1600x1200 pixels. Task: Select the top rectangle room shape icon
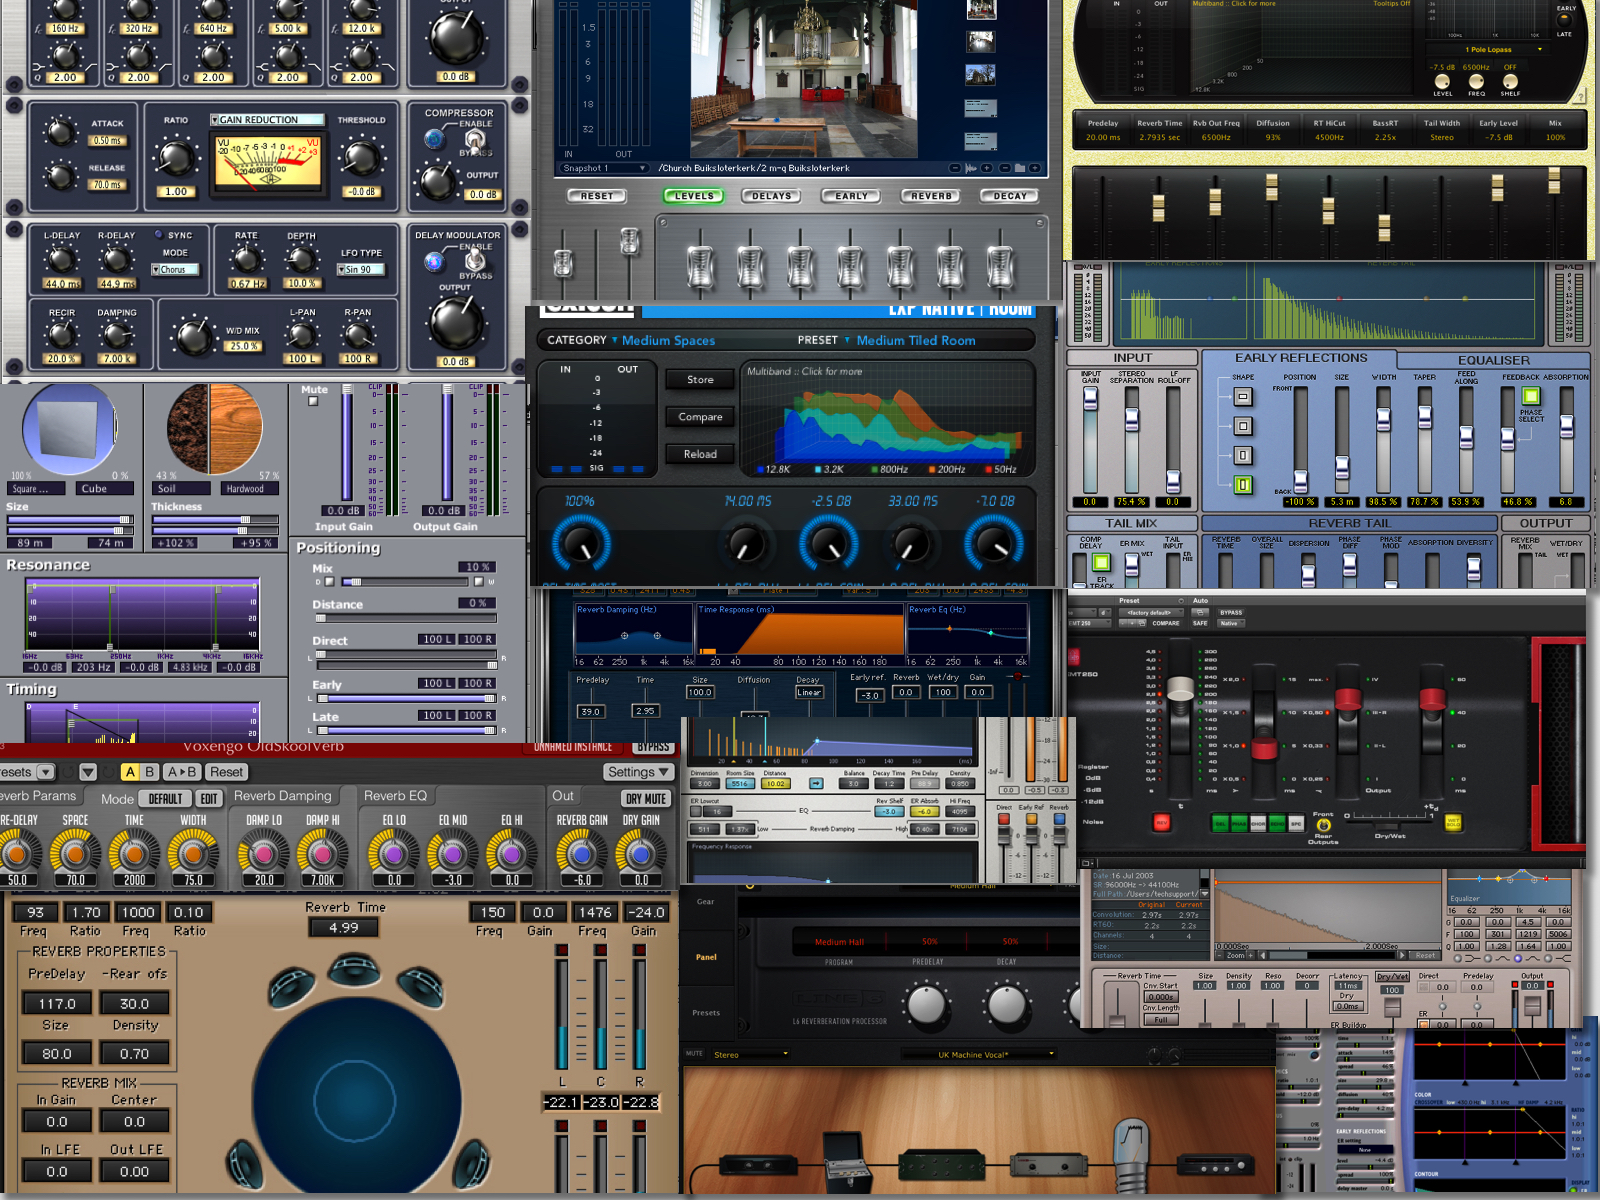click(x=1243, y=397)
